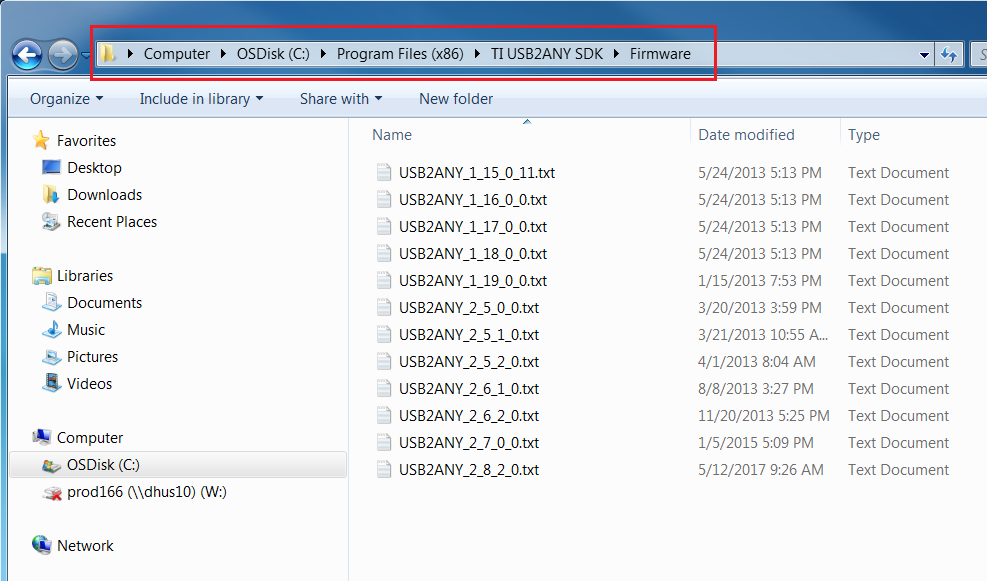This screenshot has width=987, height=581.
Task: Open the Share with menu
Action: (x=341, y=99)
